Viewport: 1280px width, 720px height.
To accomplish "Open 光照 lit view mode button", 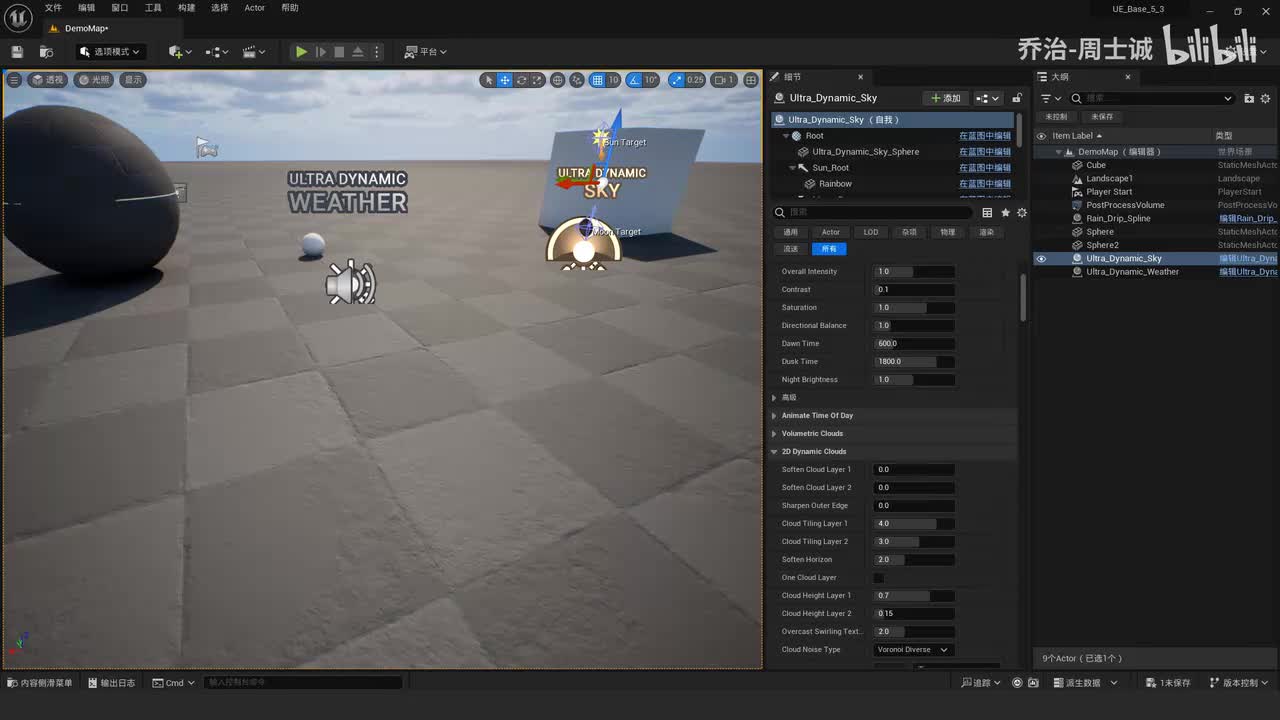I will pos(94,80).
